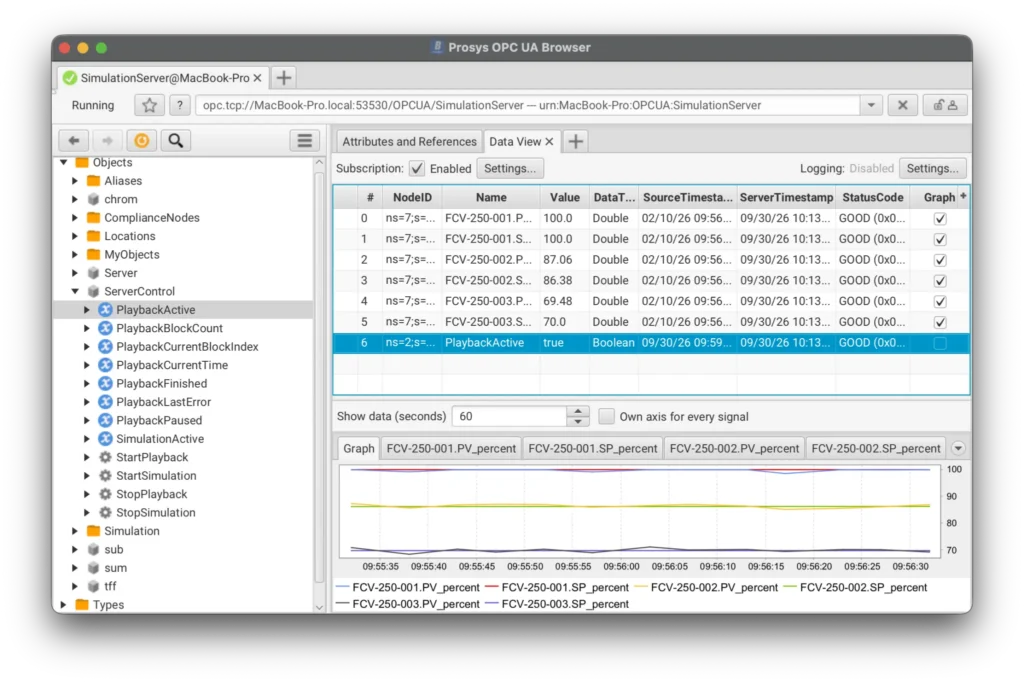1024x682 pixels.
Task: Expand the PlaybackCurrentTime node
Action: coord(87,365)
